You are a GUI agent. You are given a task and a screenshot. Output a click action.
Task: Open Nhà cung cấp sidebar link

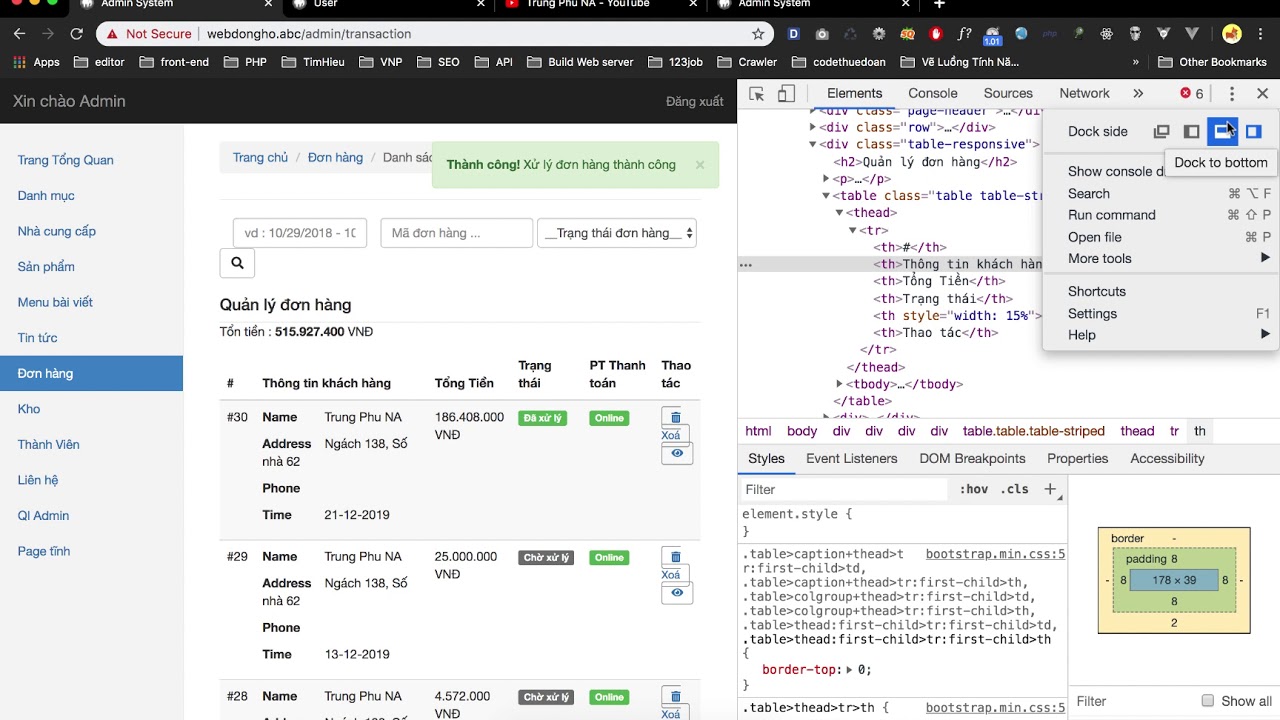[56, 231]
